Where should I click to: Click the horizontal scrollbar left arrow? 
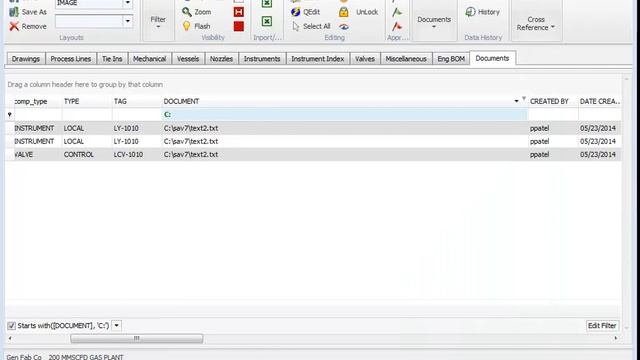click(x=10, y=338)
